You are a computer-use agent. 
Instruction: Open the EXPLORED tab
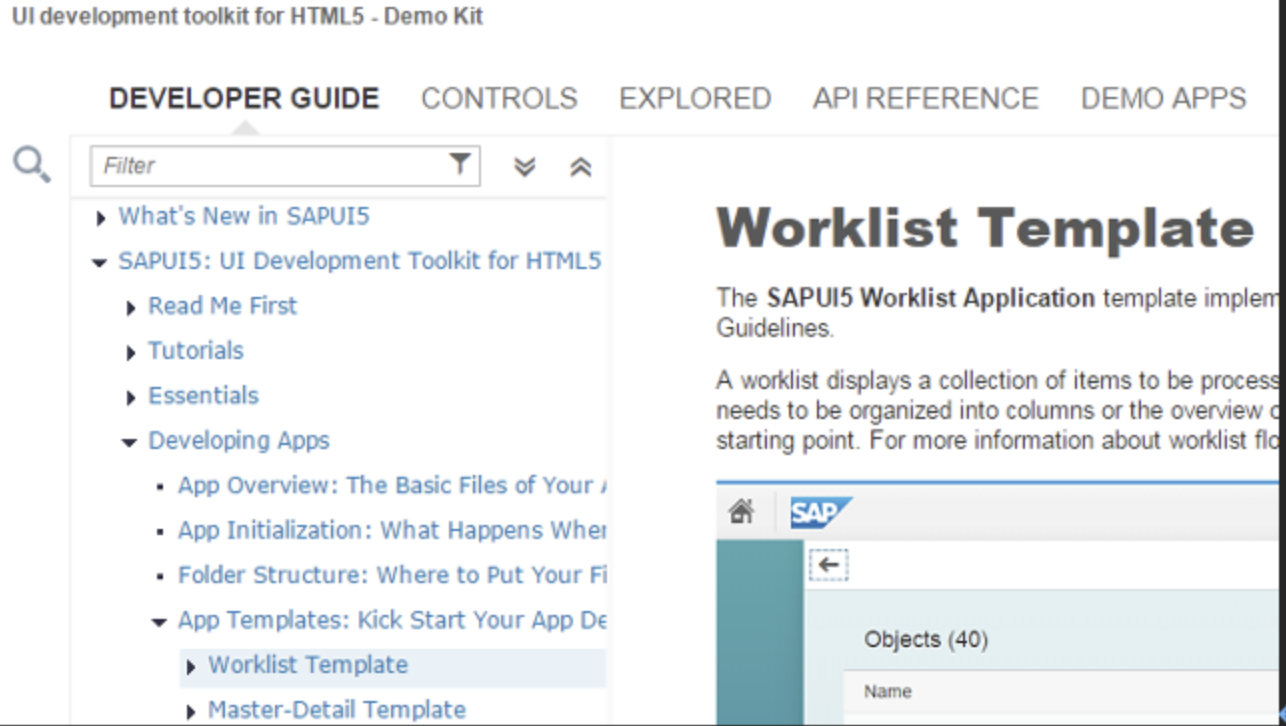(695, 98)
